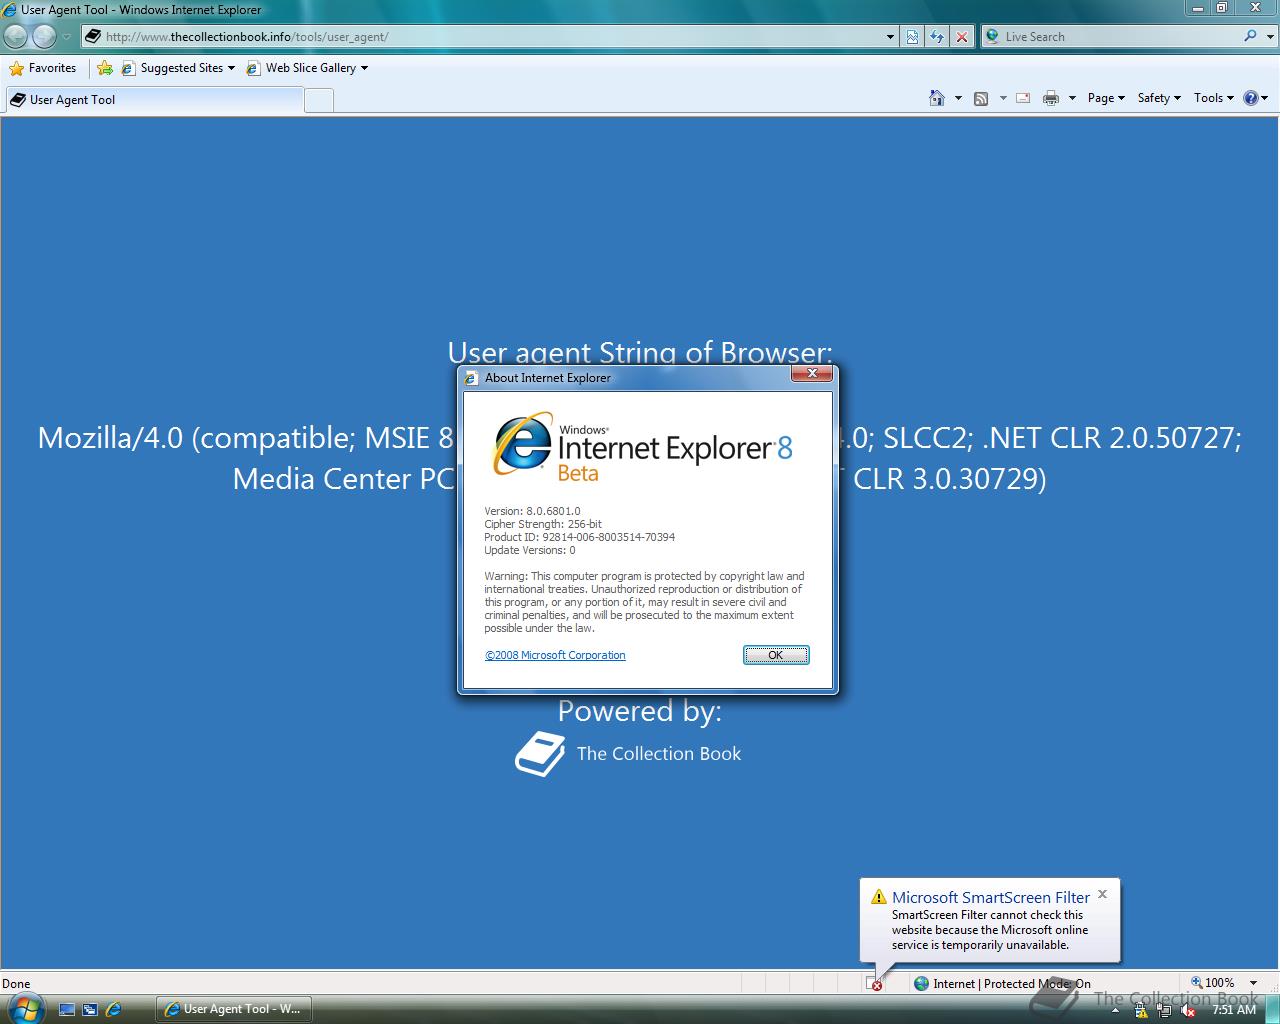
Task: Open the Web Slice Gallery item
Action: point(306,68)
